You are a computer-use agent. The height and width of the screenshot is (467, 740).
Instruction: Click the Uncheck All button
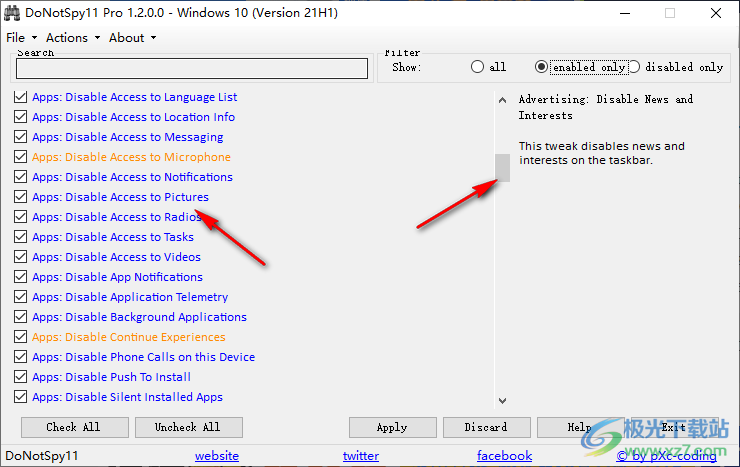(x=189, y=427)
